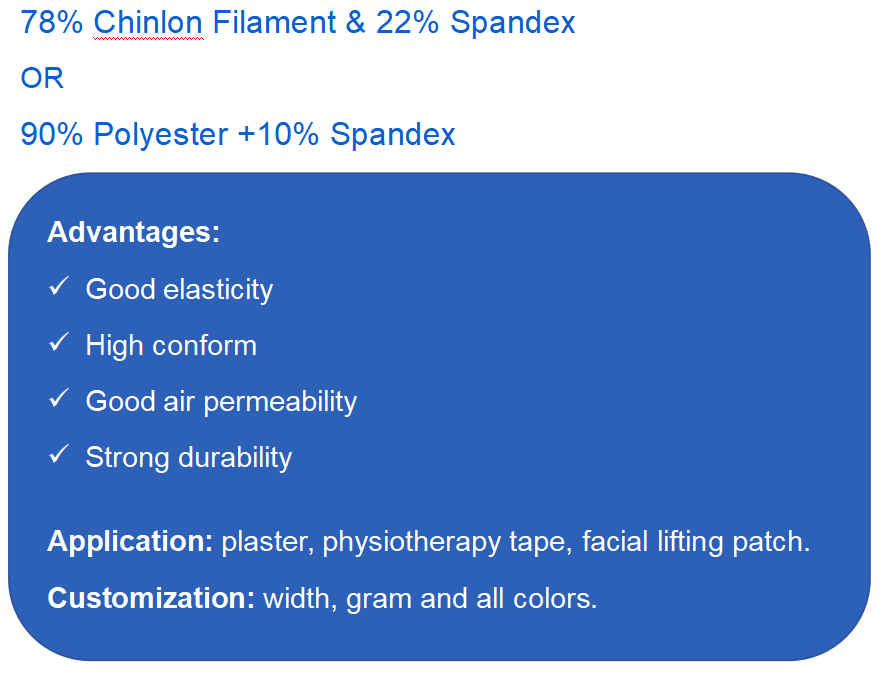The width and height of the screenshot is (886, 684).
Task: Click the checkmark beside Good elasticity
Action: point(58,288)
